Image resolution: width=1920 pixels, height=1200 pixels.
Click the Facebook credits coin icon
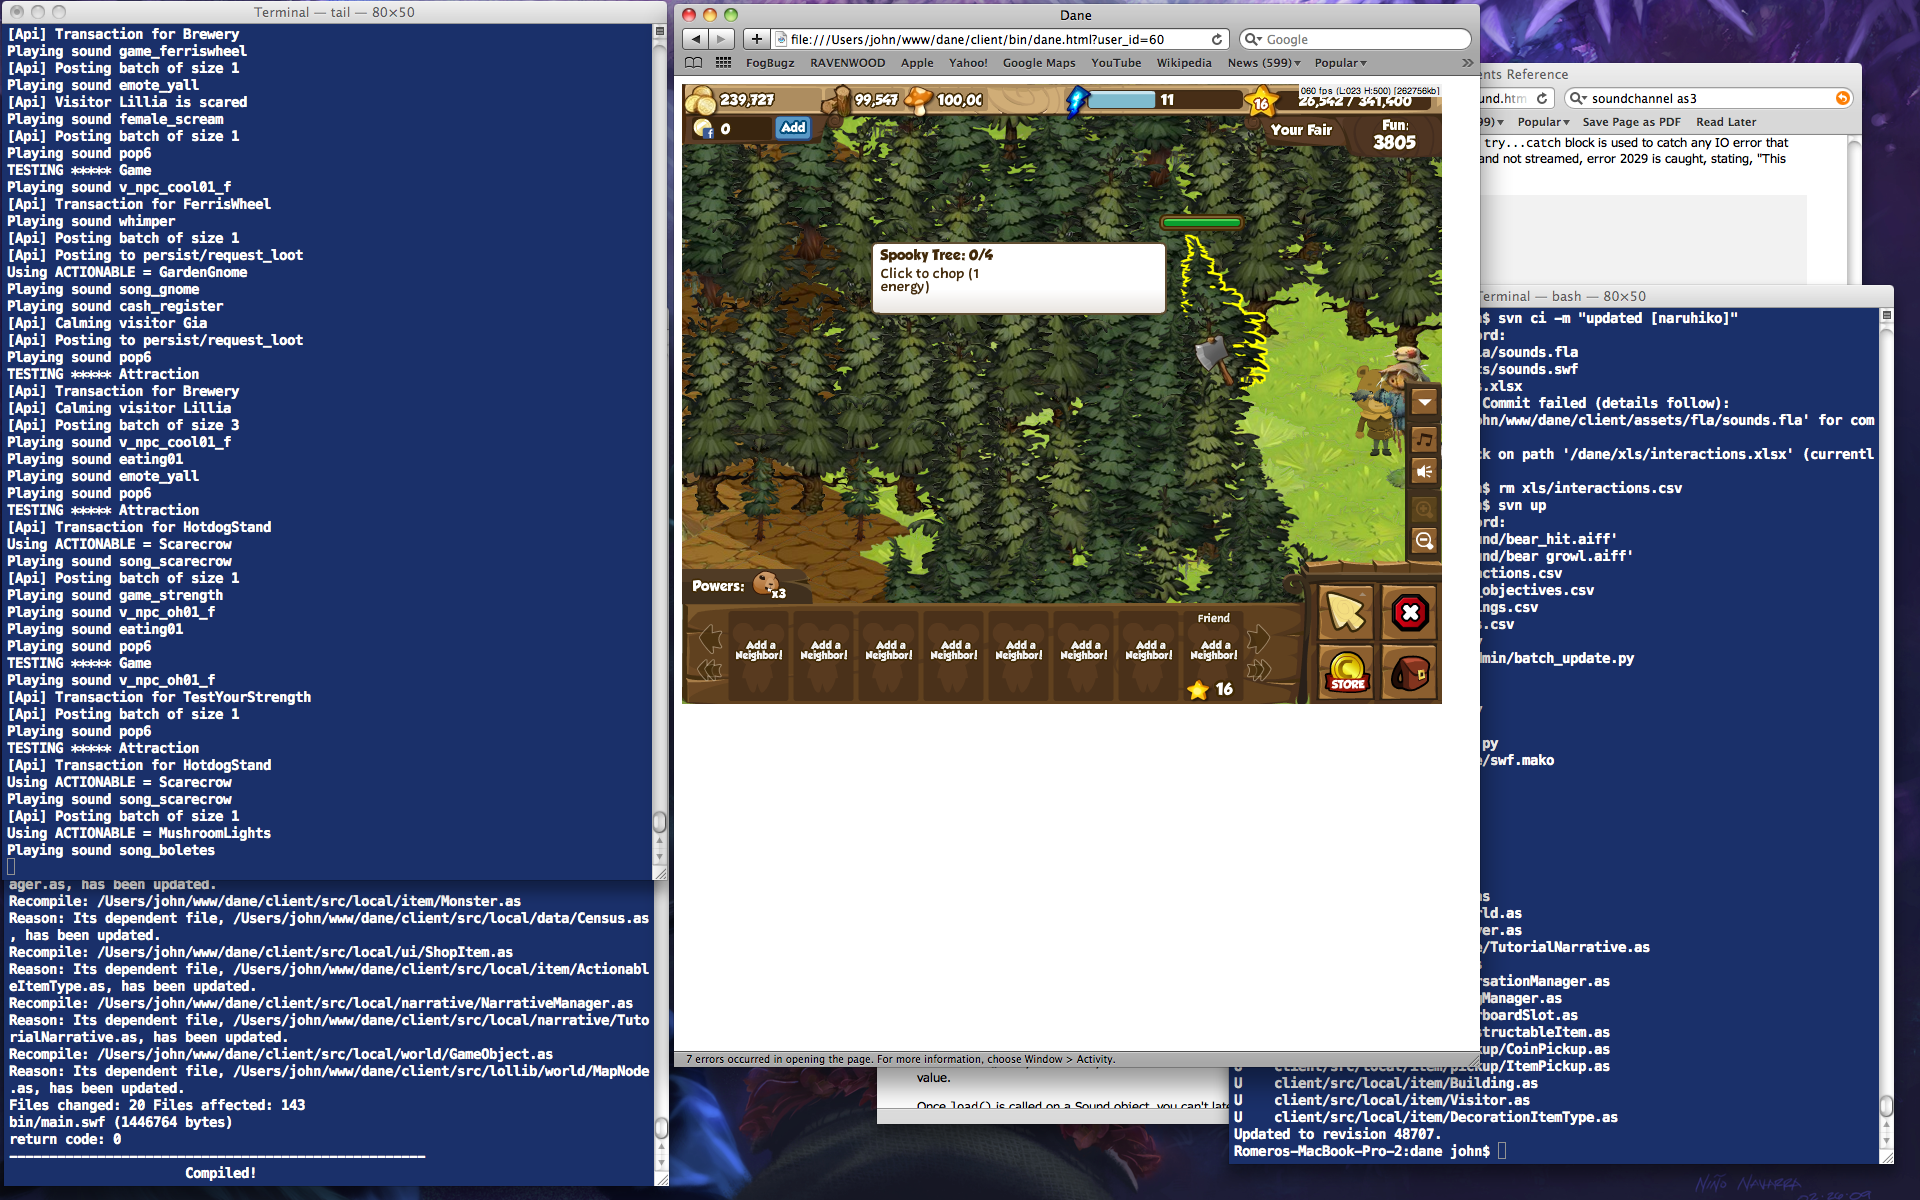tap(702, 128)
